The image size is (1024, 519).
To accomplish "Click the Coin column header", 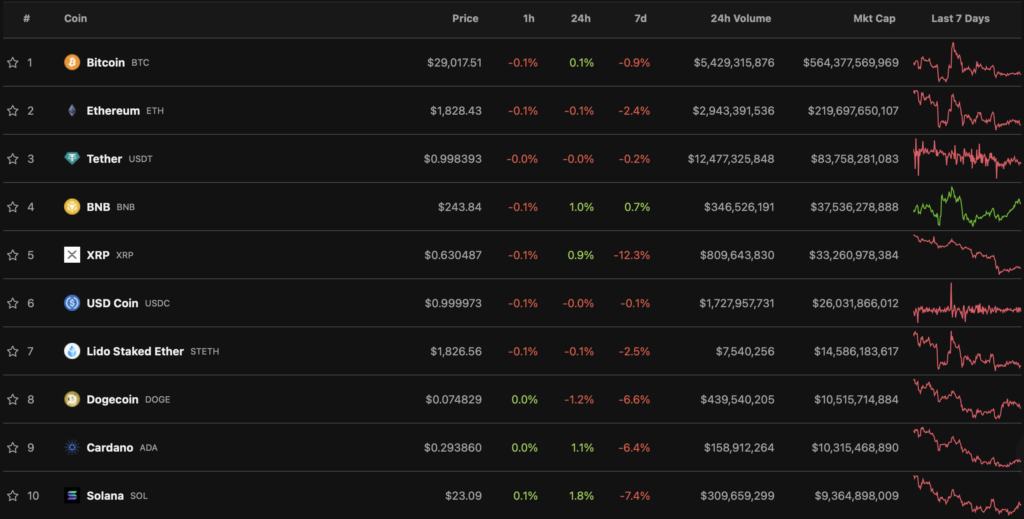I will 74,18.
